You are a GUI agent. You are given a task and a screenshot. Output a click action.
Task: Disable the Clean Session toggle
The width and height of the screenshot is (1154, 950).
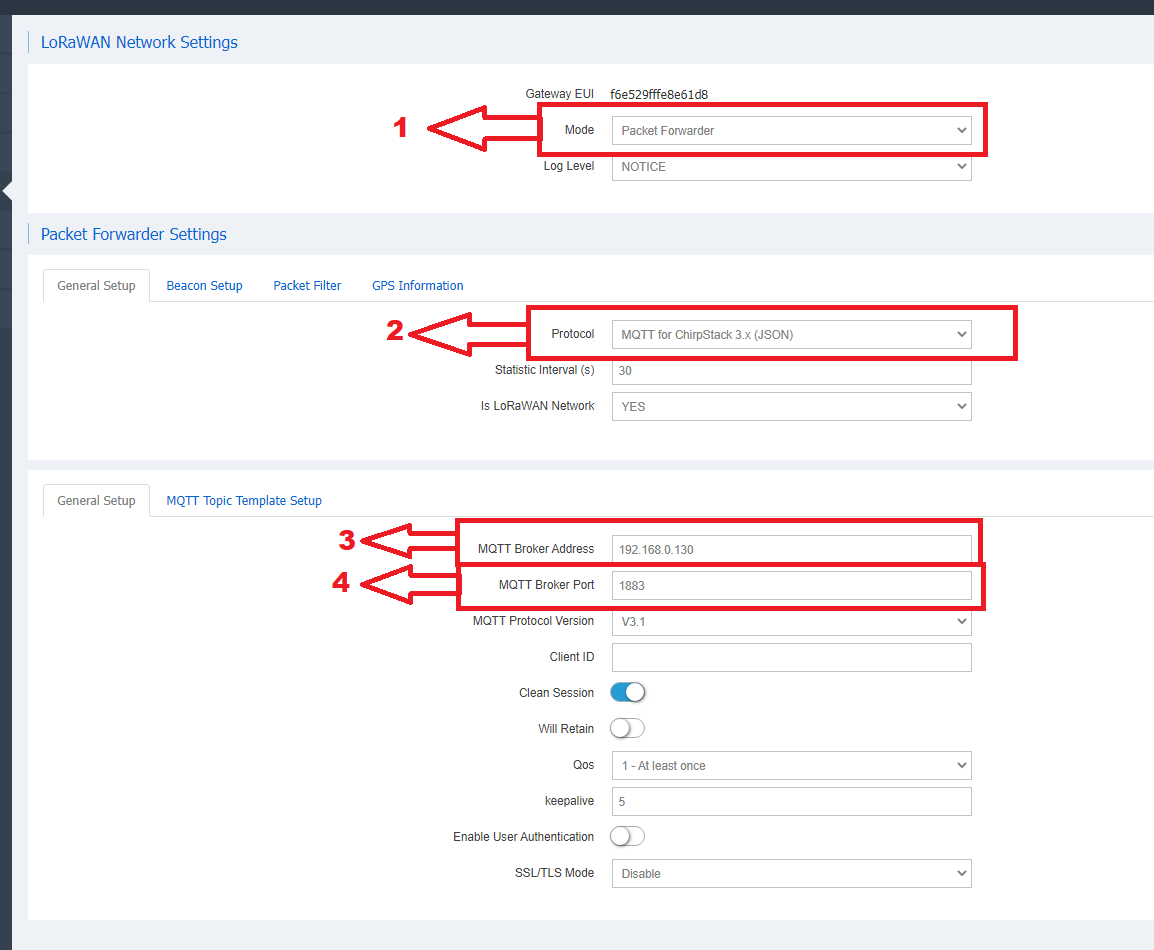click(628, 693)
